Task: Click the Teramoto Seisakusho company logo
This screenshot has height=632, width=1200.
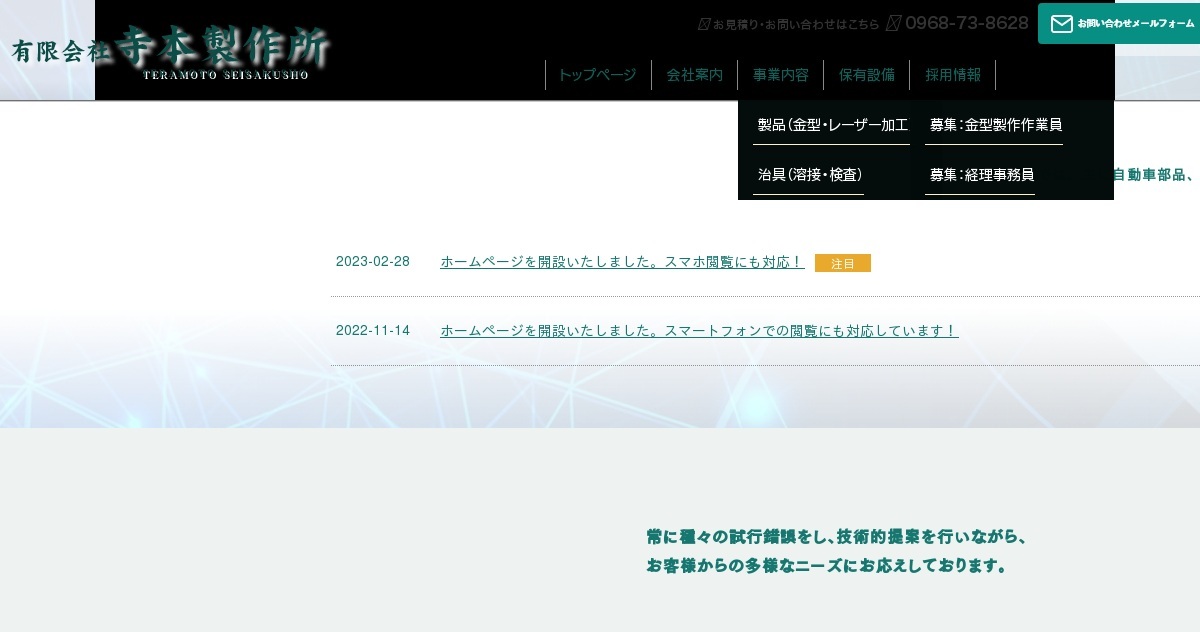Action: tap(170, 51)
